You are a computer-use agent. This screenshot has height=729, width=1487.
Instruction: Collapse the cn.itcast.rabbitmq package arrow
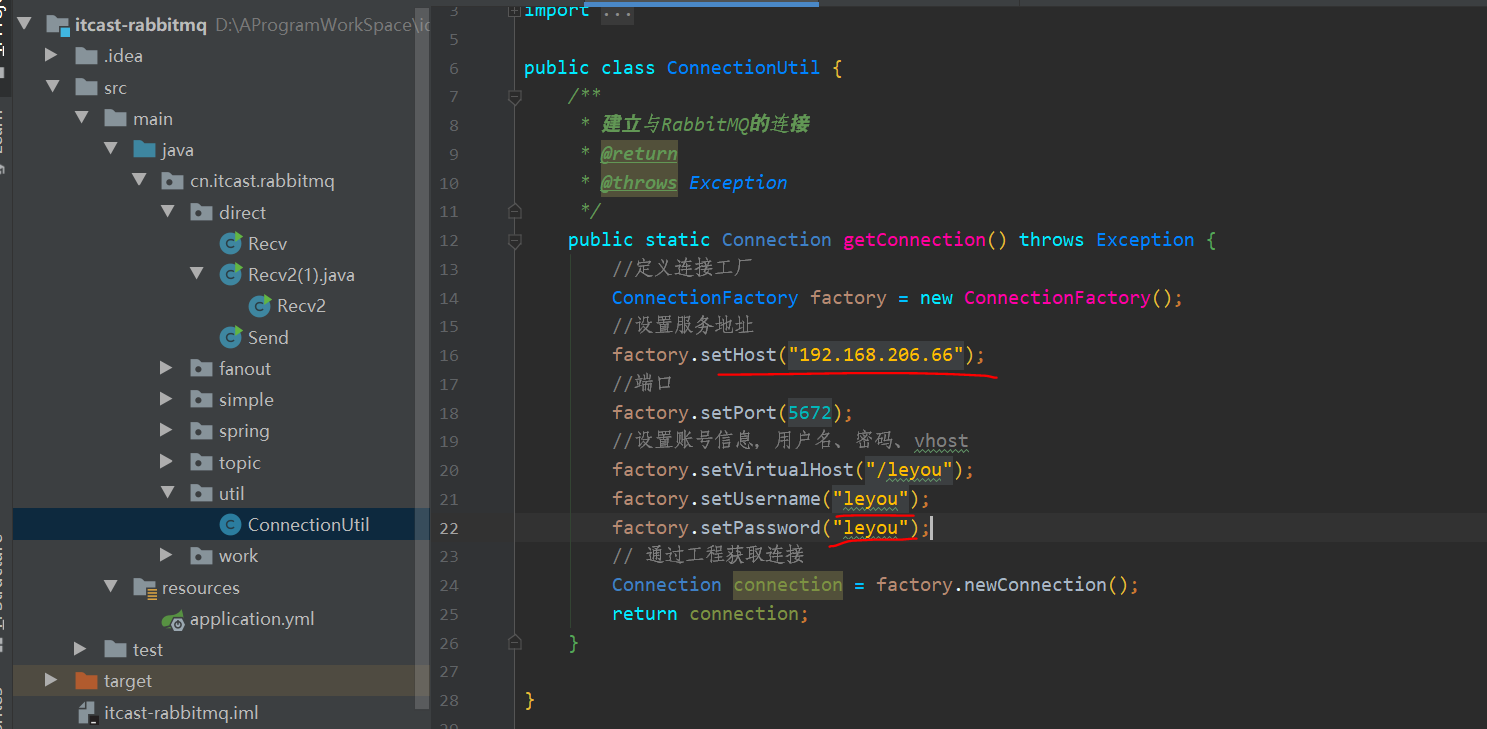[x=140, y=180]
